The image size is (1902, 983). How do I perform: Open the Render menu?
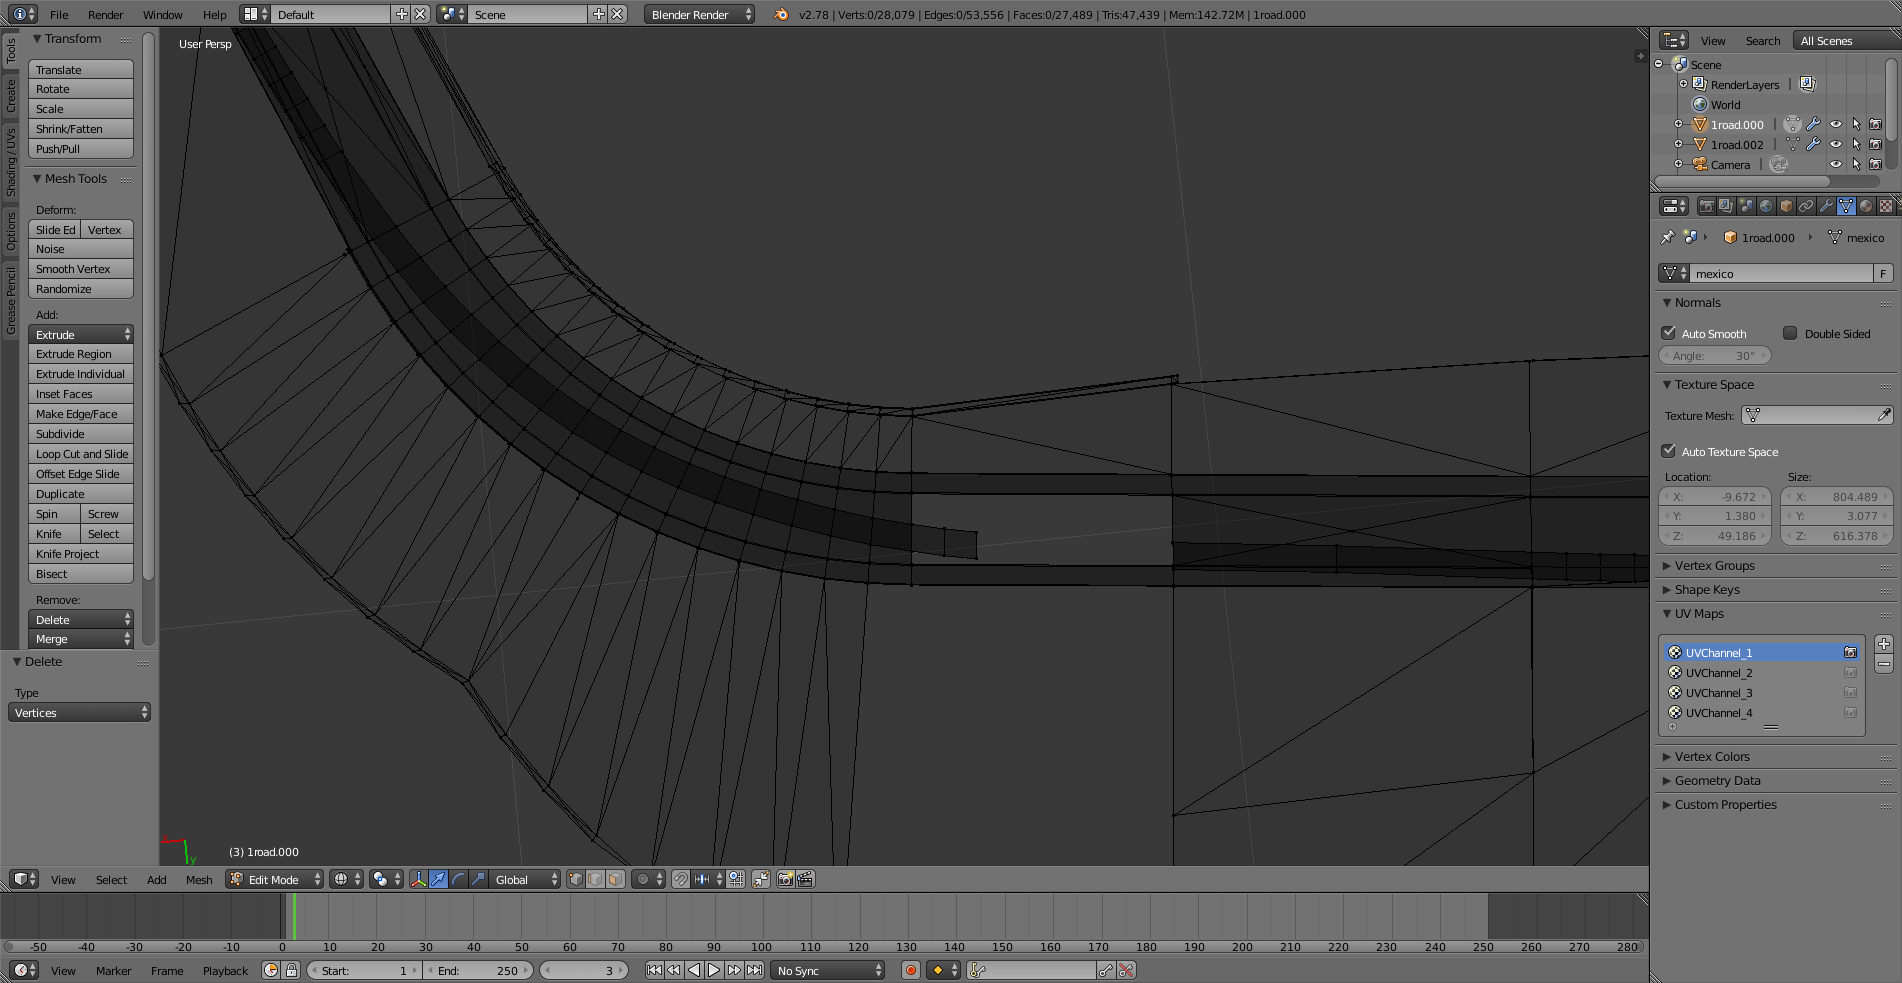105,15
